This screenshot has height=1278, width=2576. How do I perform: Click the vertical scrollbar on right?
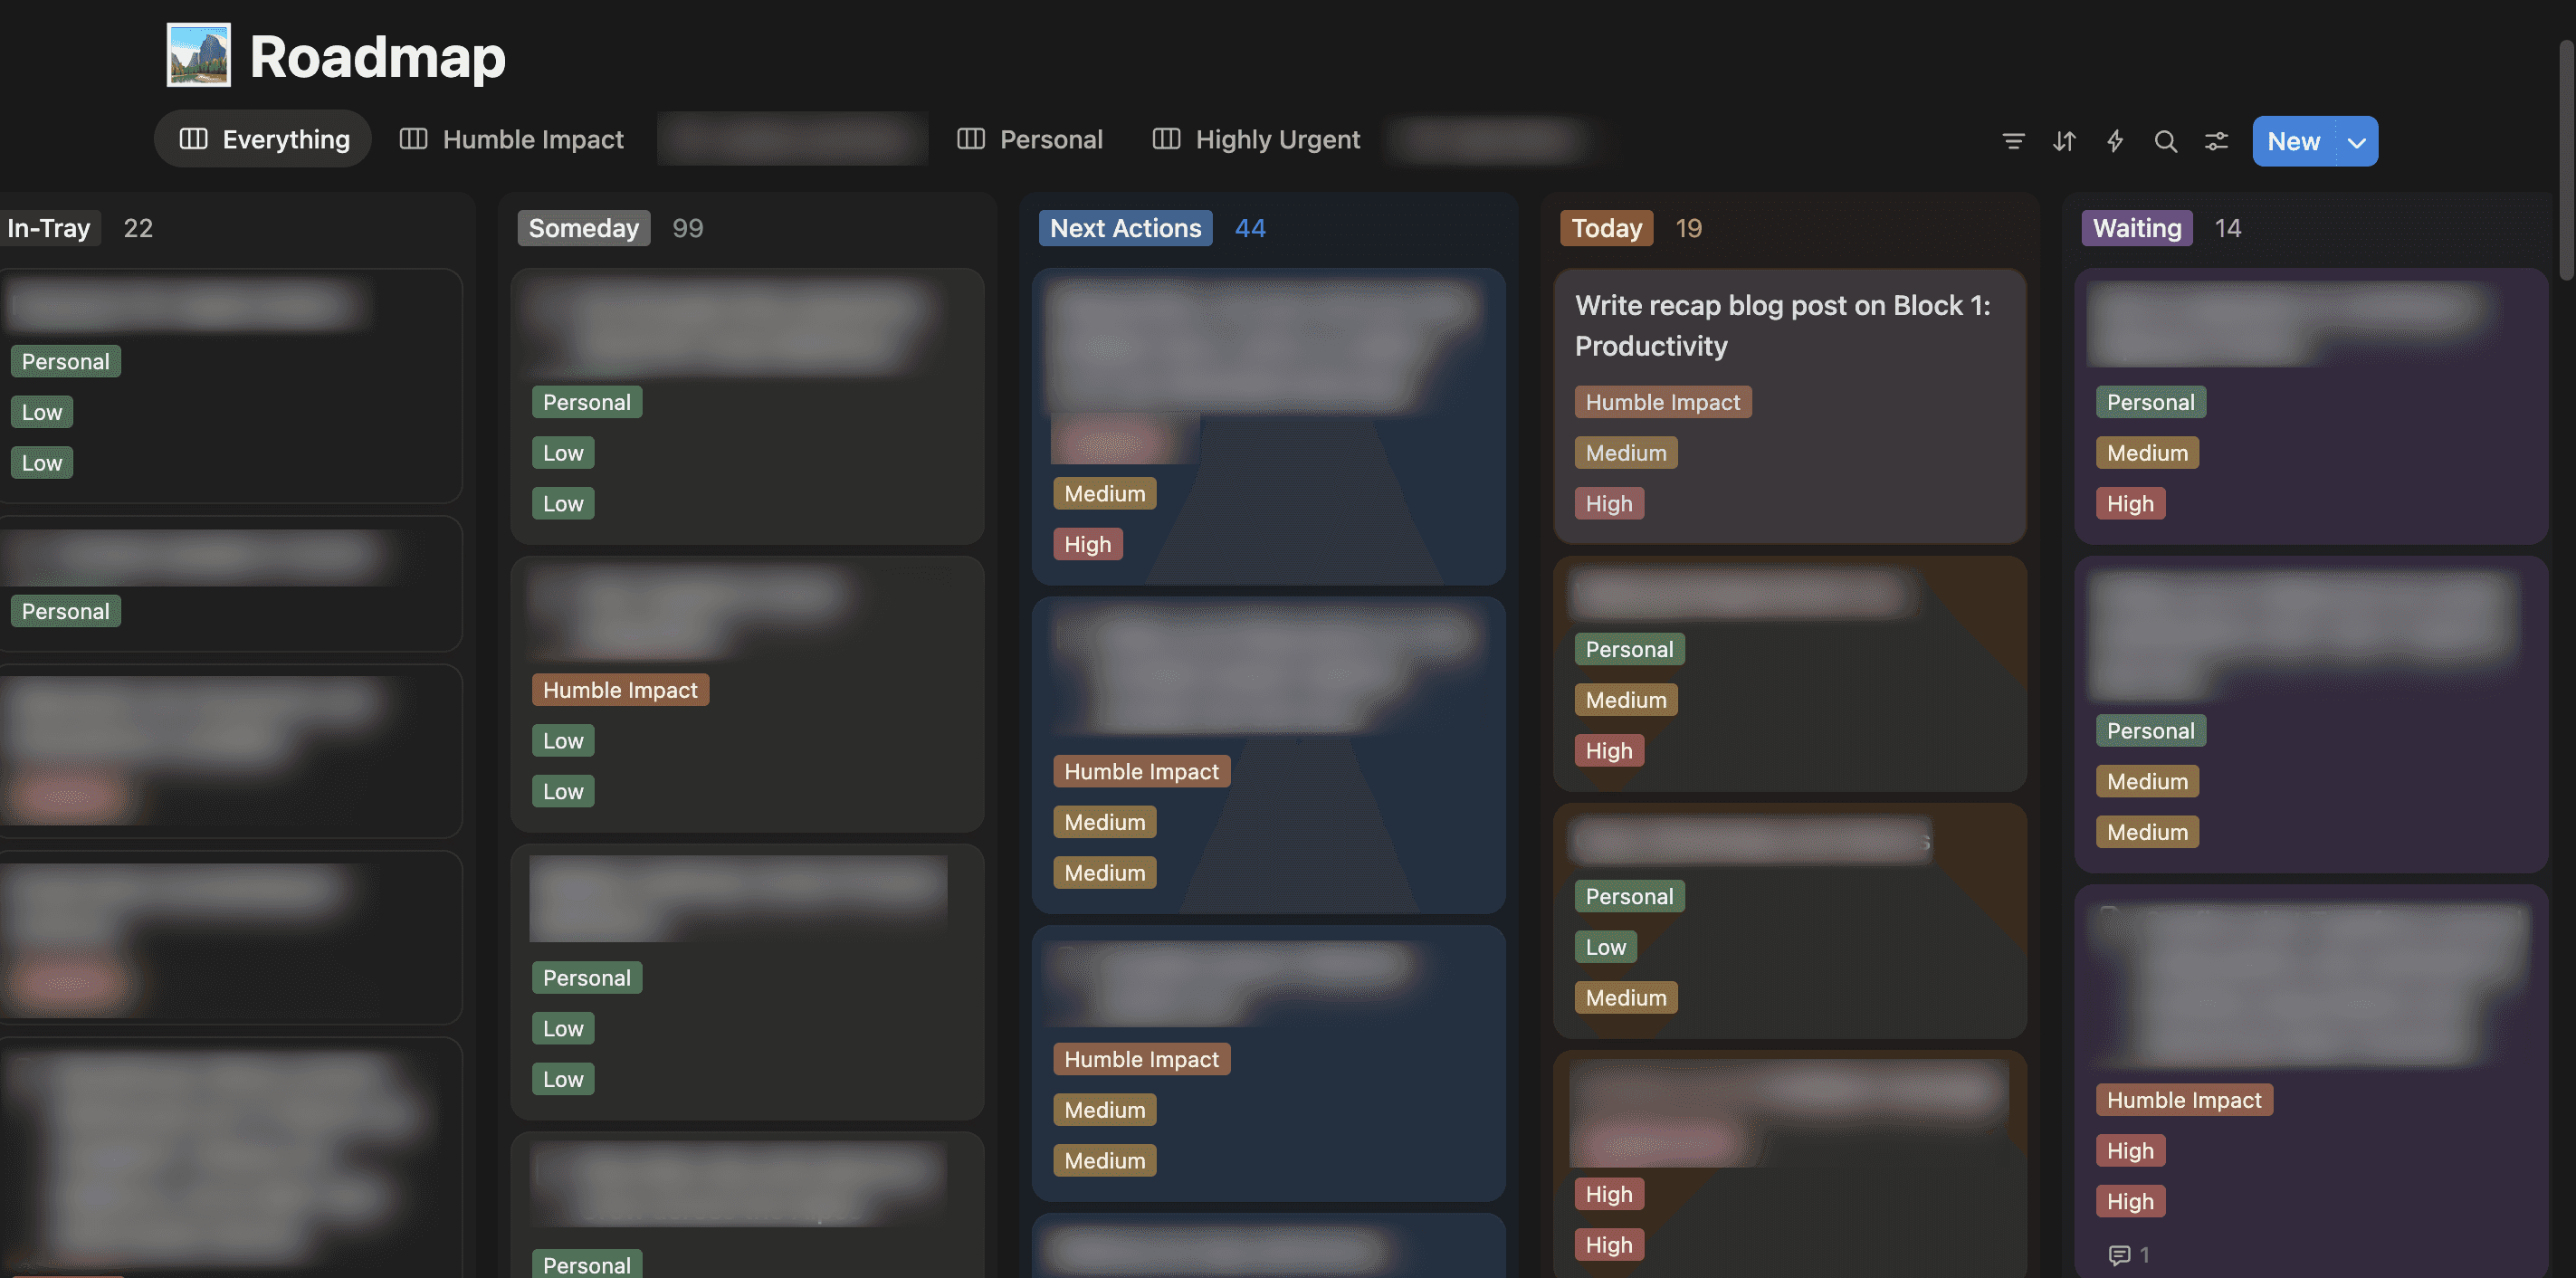[x=2566, y=160]
